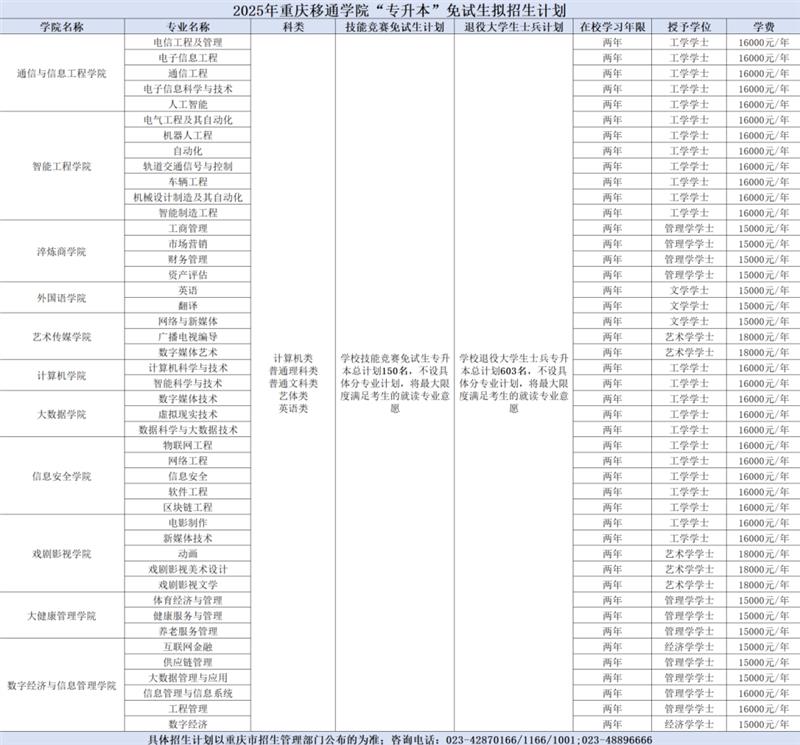Click the 18000元/年 fee in the 广播电视编导 row
This screenshot has width=800, height=745.
[763, 337]
